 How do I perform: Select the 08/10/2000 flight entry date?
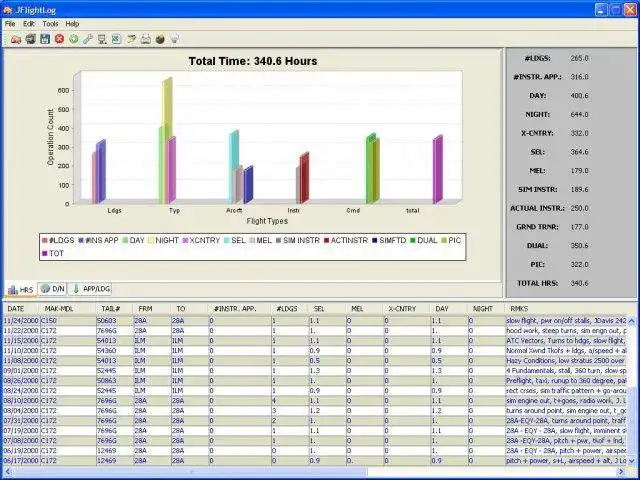click(21, 401)
